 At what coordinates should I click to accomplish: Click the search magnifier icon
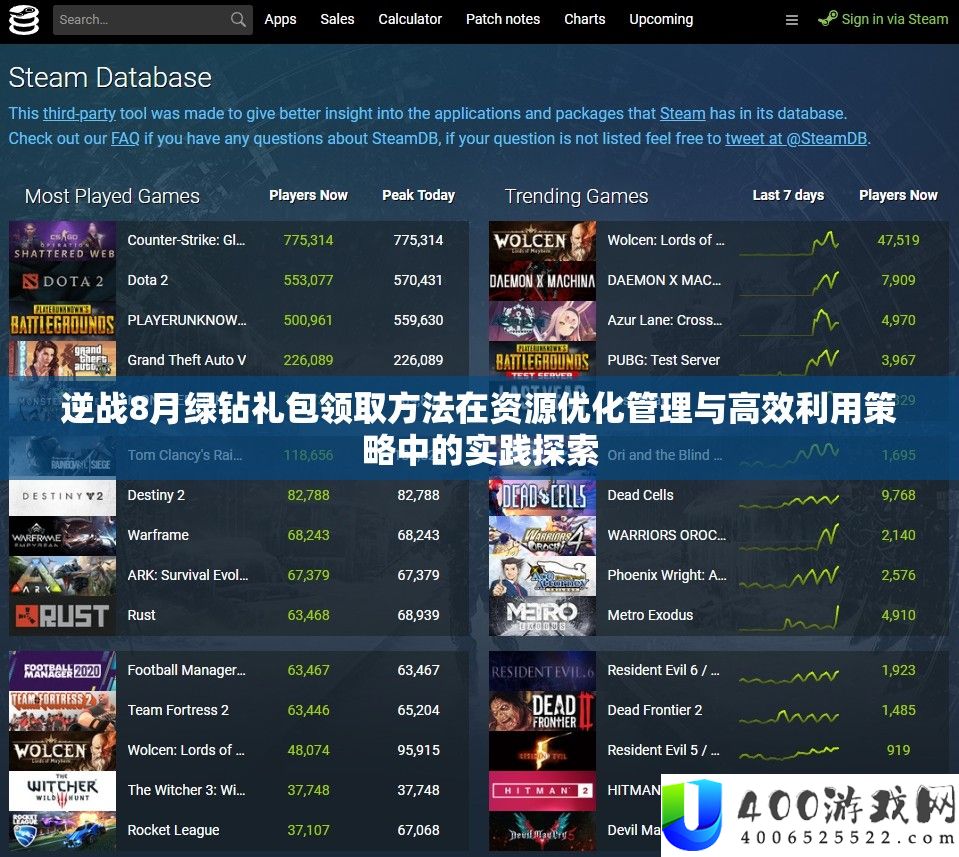(x=239, y=20)
